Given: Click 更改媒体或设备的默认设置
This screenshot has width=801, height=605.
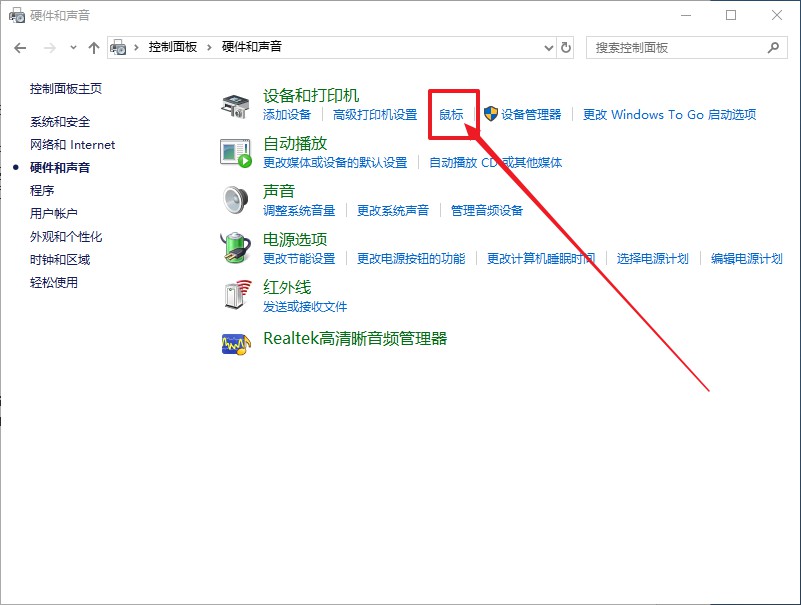Looking at the screenshot, I should pyautogui.click(x=335, y=162).
